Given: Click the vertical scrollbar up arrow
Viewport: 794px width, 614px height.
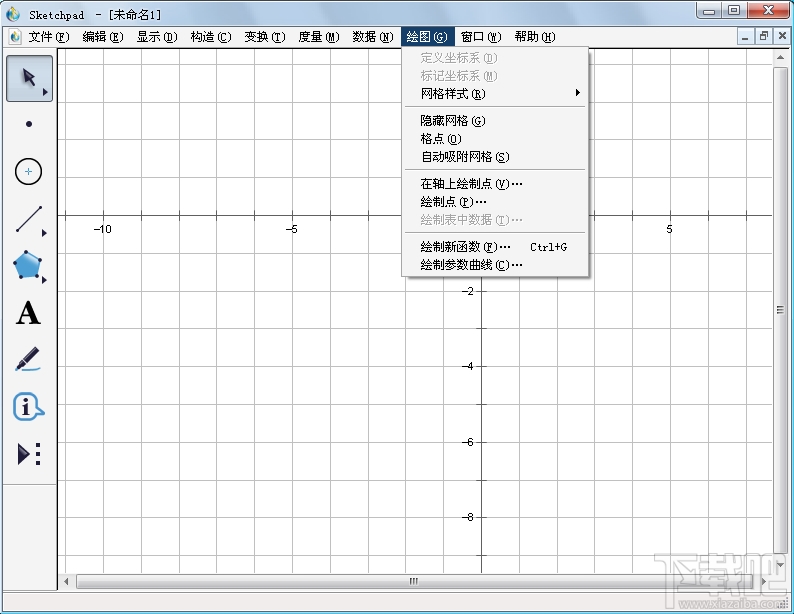Looking at the screenshot, I should click(780, 58).
